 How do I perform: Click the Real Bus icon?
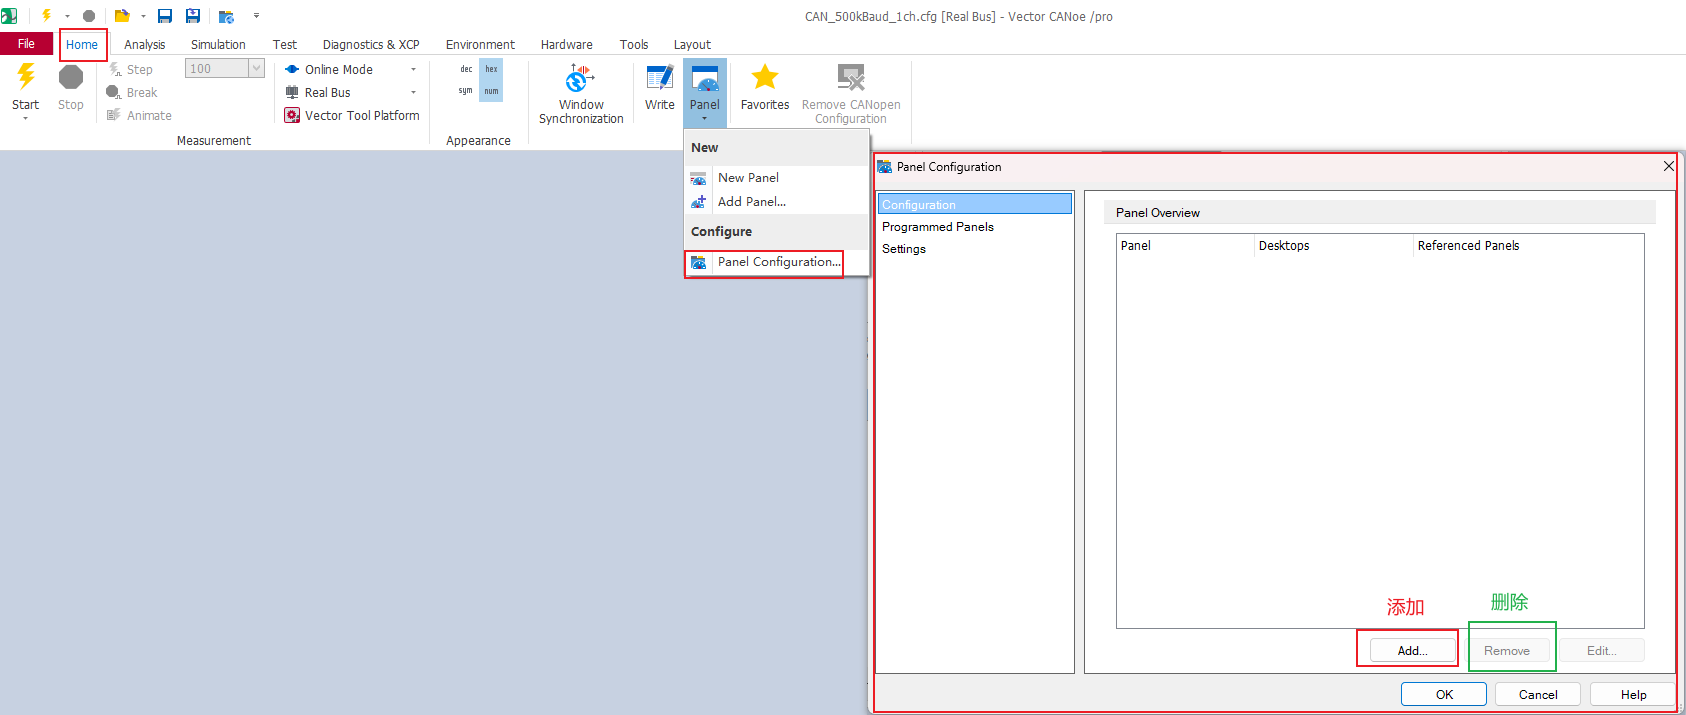pyautogui.click(x=292, y=92)
